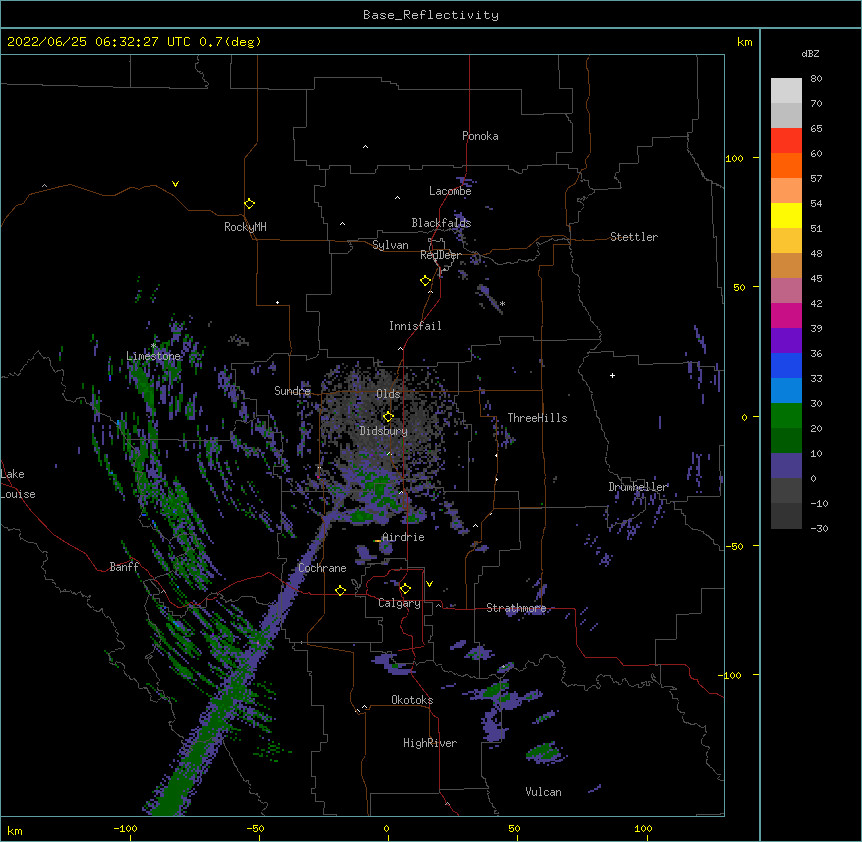Click the RedDeer city label

pos(440,255)
